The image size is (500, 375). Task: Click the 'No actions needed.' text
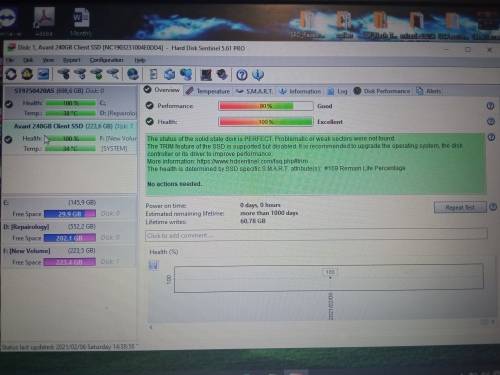pyautogui.click(x=175, y=184)
